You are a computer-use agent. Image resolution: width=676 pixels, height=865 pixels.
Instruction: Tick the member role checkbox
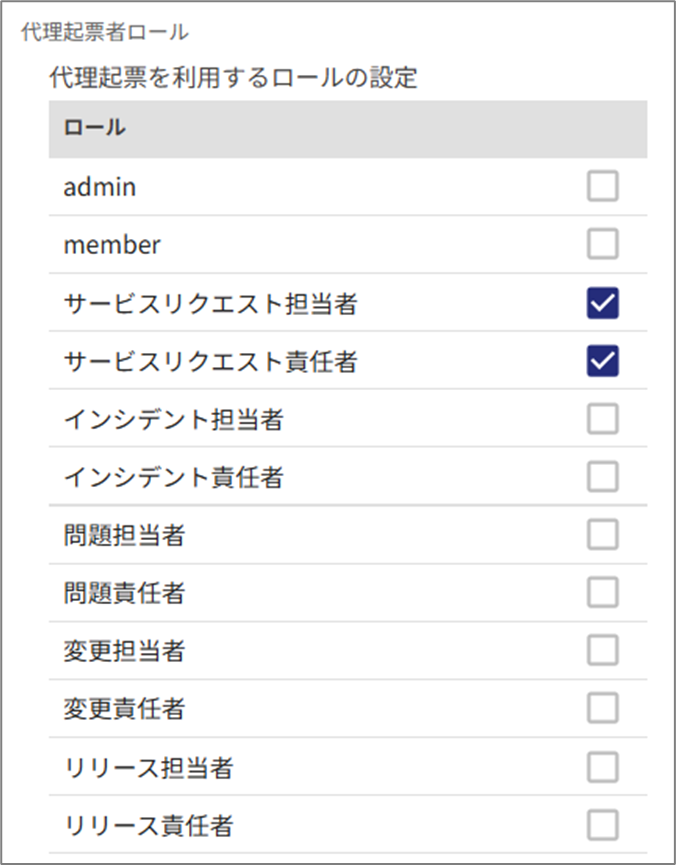pyautogui.click(x=602, y=244)
